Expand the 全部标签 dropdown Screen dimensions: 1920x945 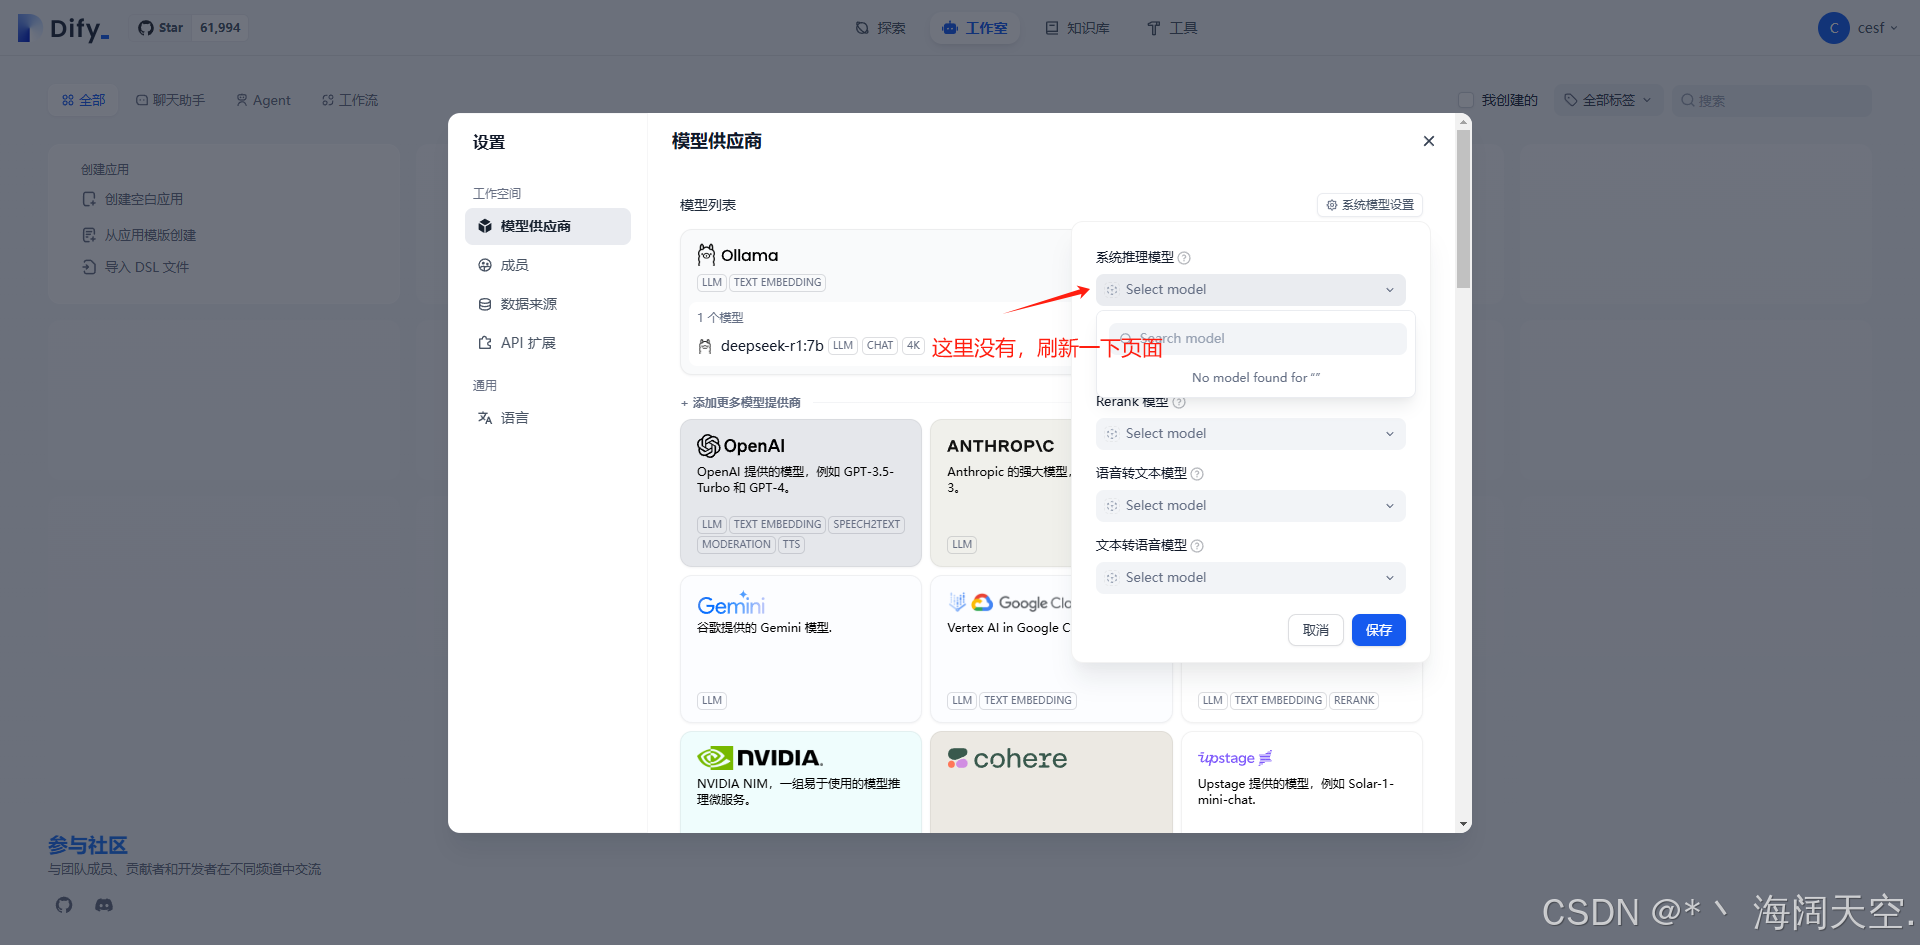(1608, 100)
